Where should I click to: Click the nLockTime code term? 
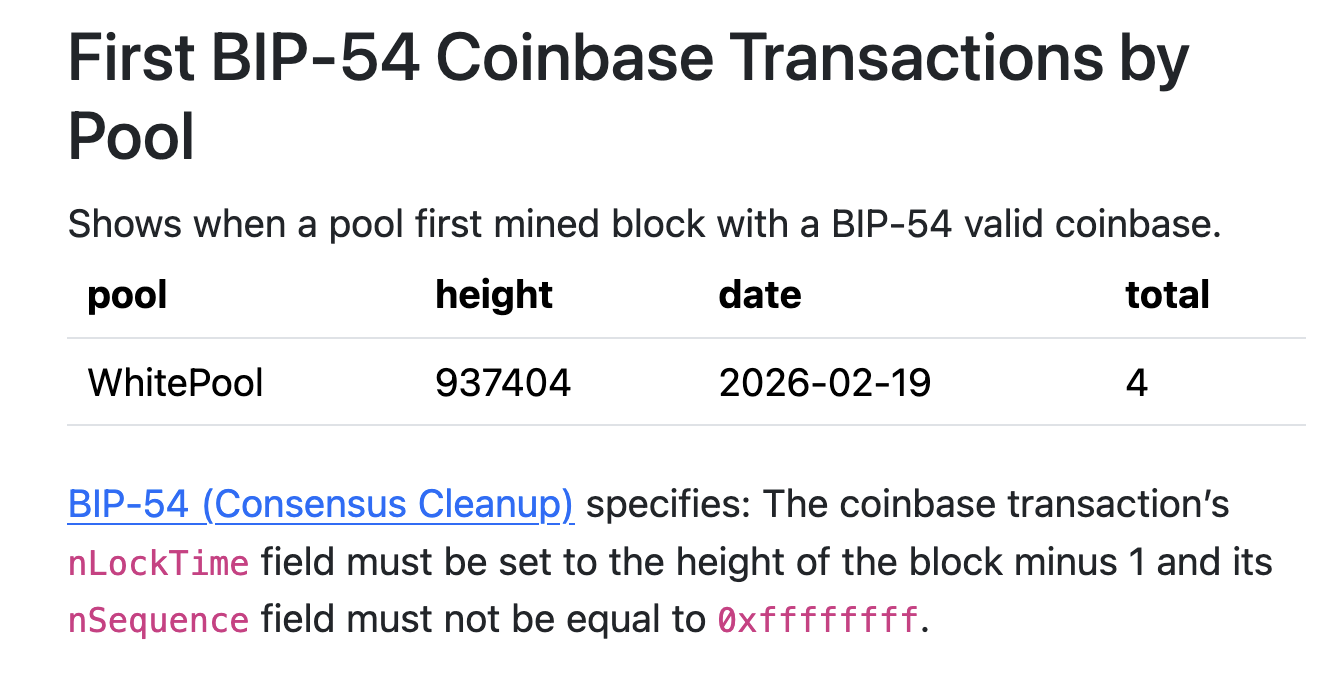click(158, 563)
